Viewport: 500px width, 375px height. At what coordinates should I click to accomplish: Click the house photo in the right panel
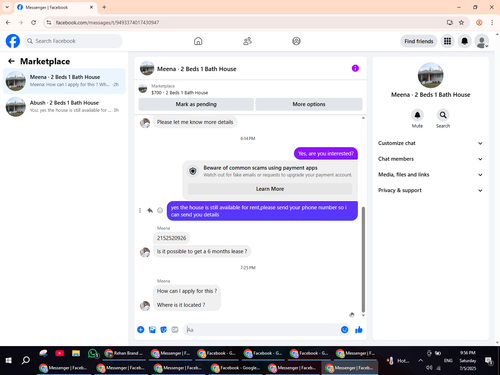(430, 75)
